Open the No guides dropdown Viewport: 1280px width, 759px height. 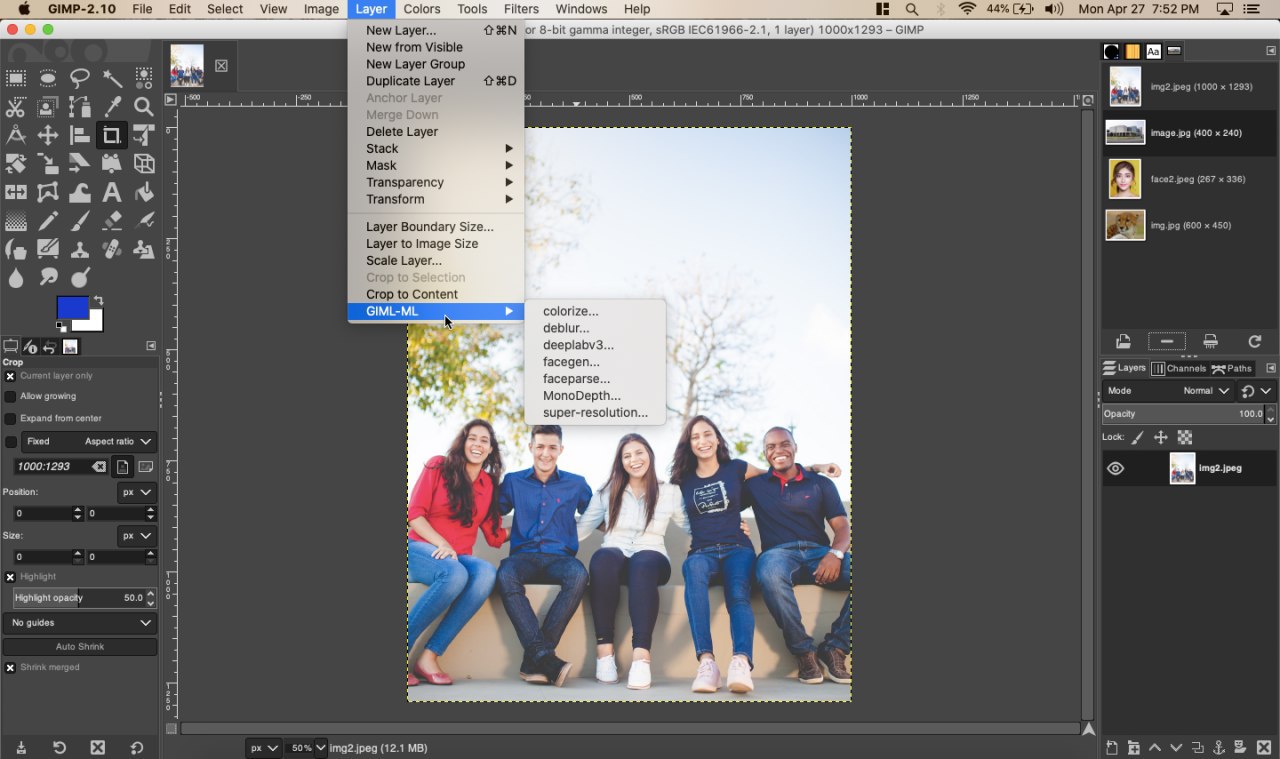80,623
